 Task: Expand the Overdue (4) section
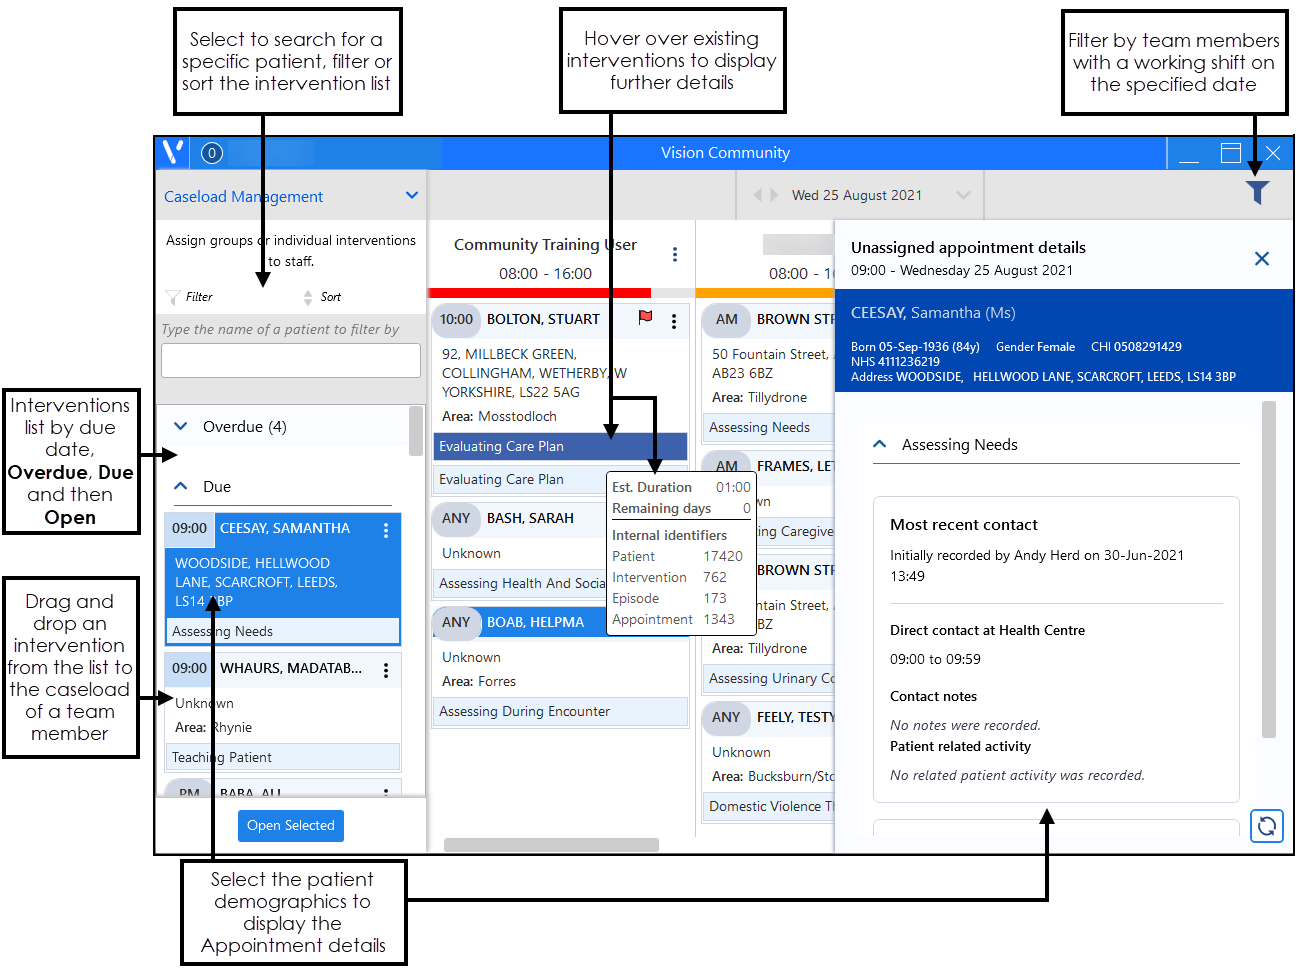coord(181,427)
